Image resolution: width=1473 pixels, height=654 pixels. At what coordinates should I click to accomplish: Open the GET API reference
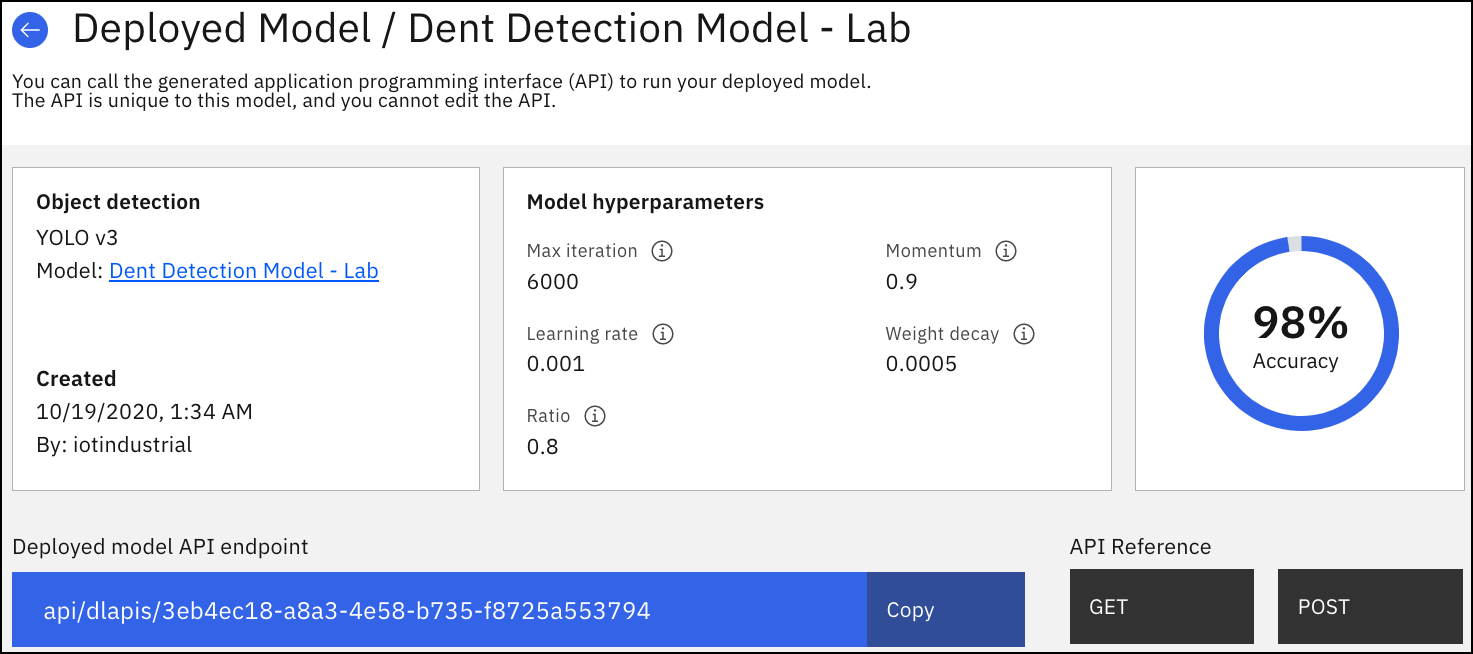point(1161,607)
